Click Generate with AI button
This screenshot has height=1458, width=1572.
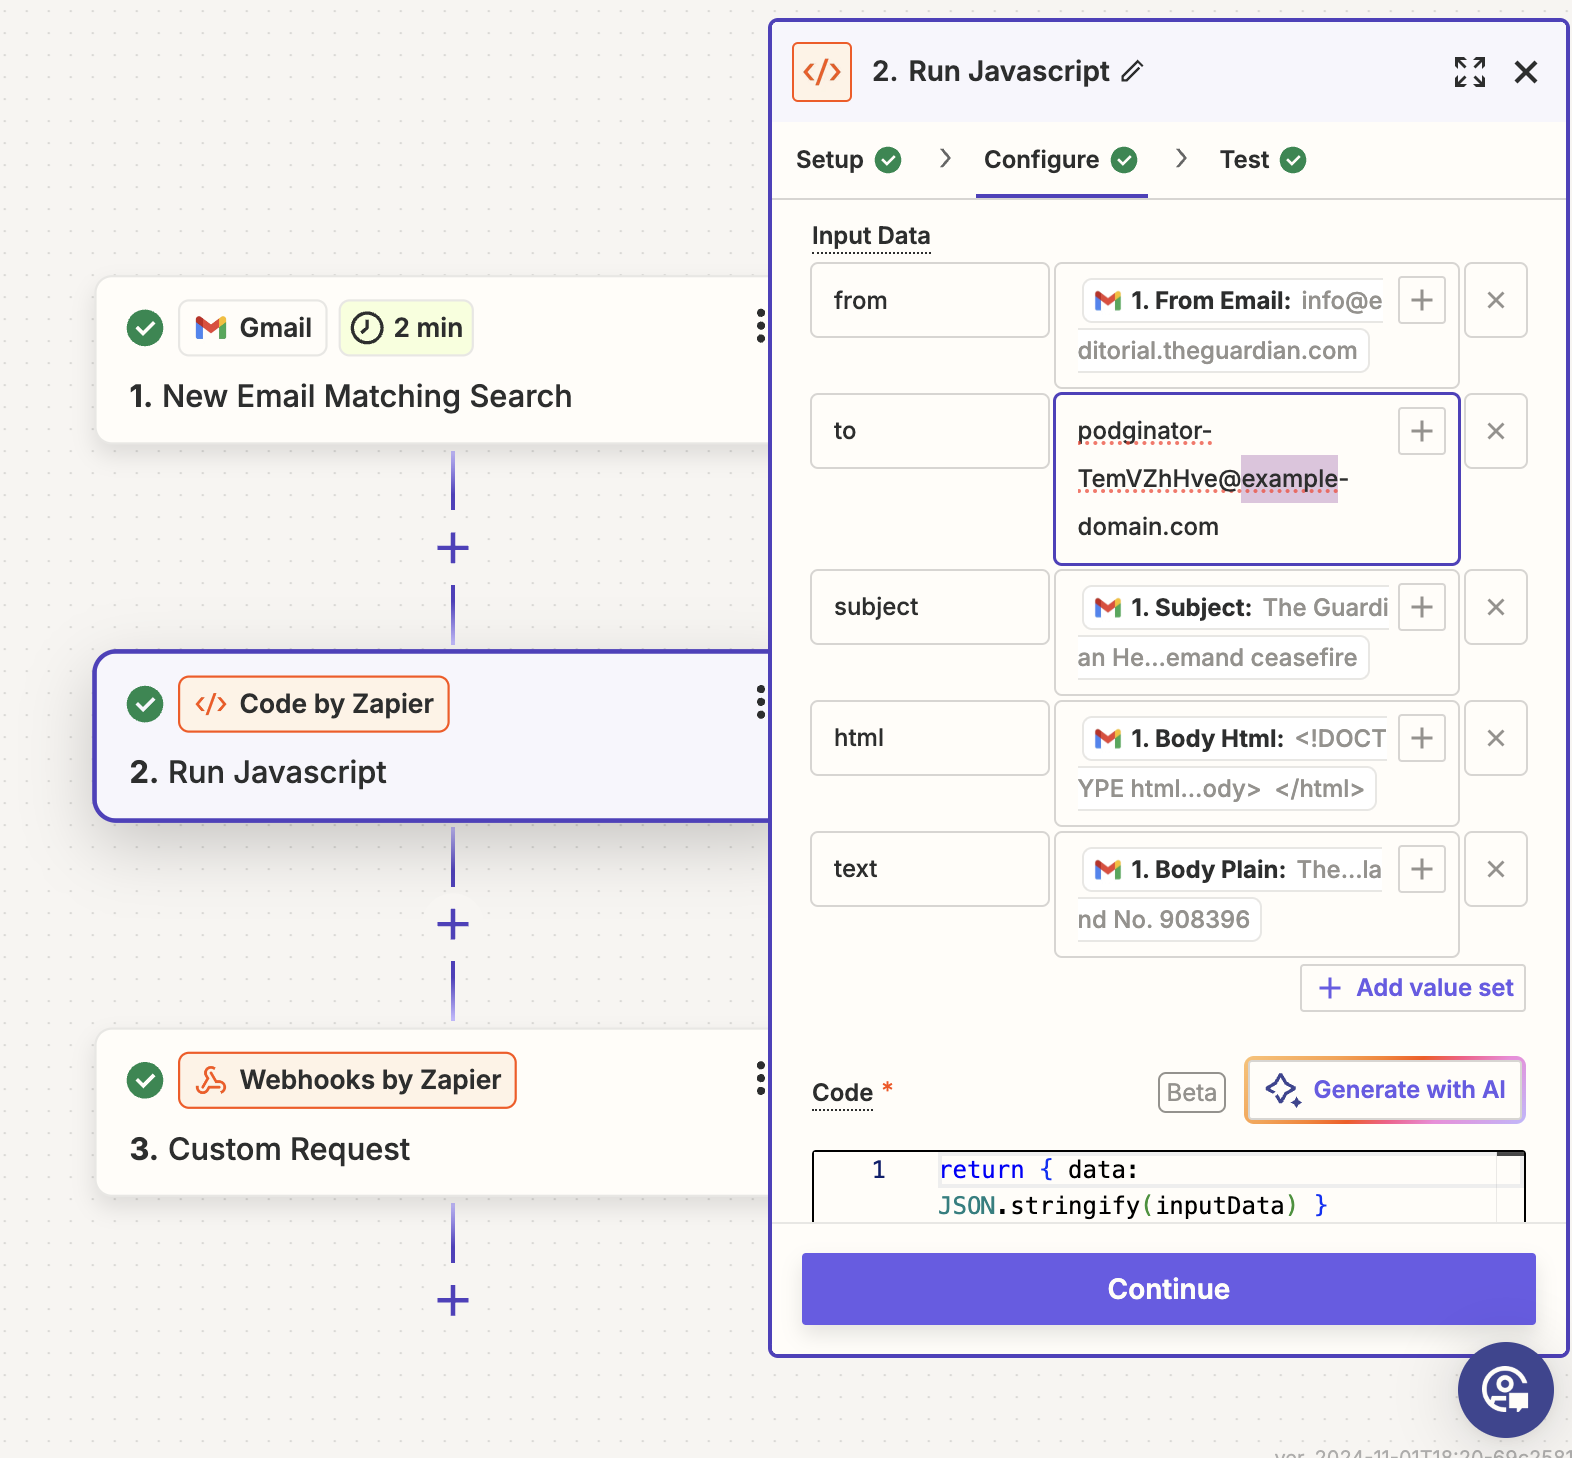(1384, 1090)
